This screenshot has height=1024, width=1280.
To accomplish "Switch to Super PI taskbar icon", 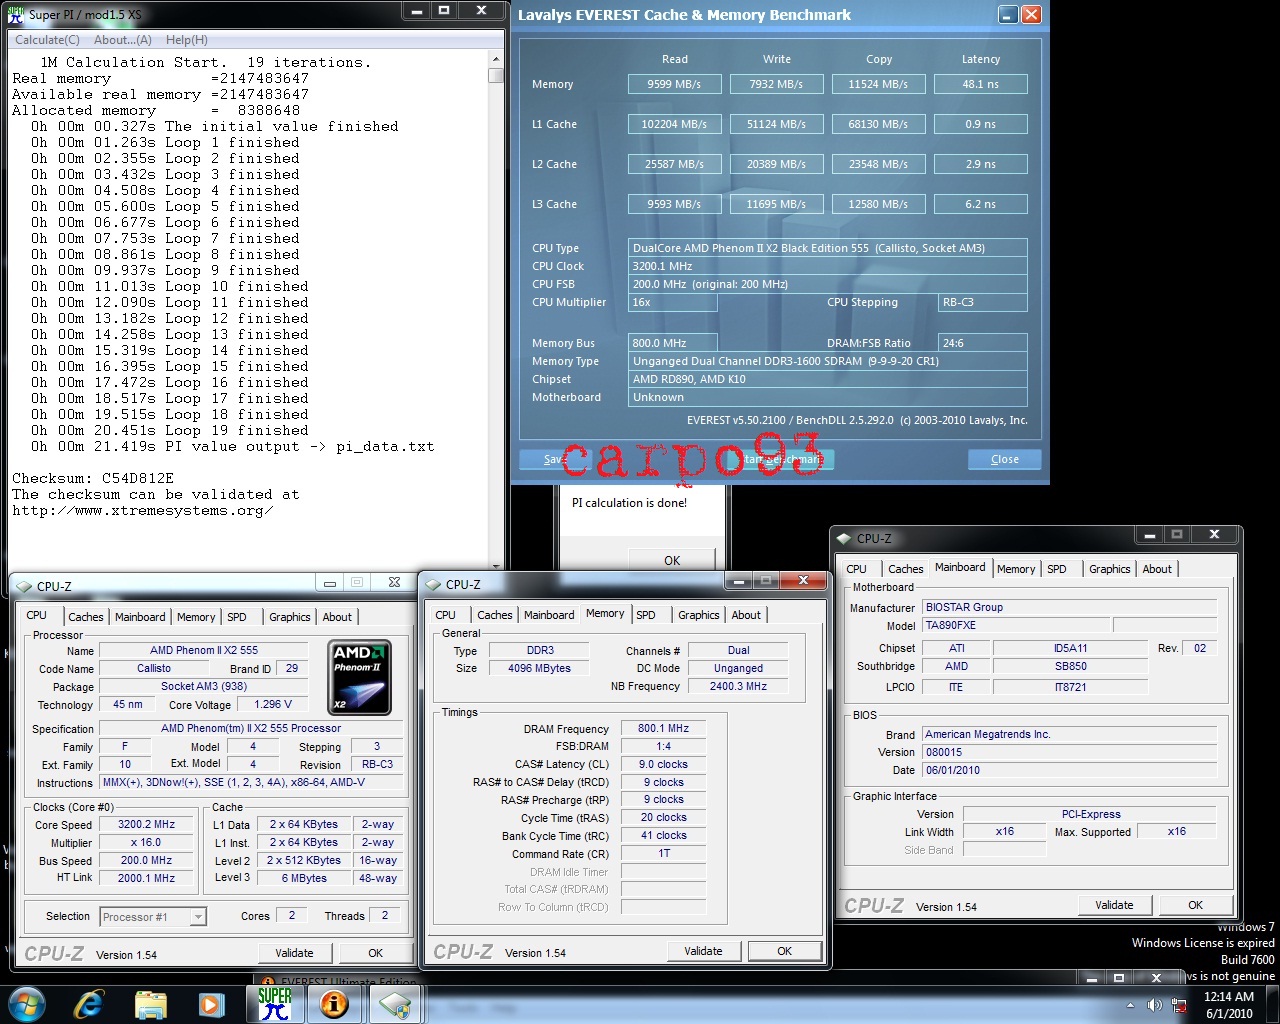I will [x=274, y=1004].
